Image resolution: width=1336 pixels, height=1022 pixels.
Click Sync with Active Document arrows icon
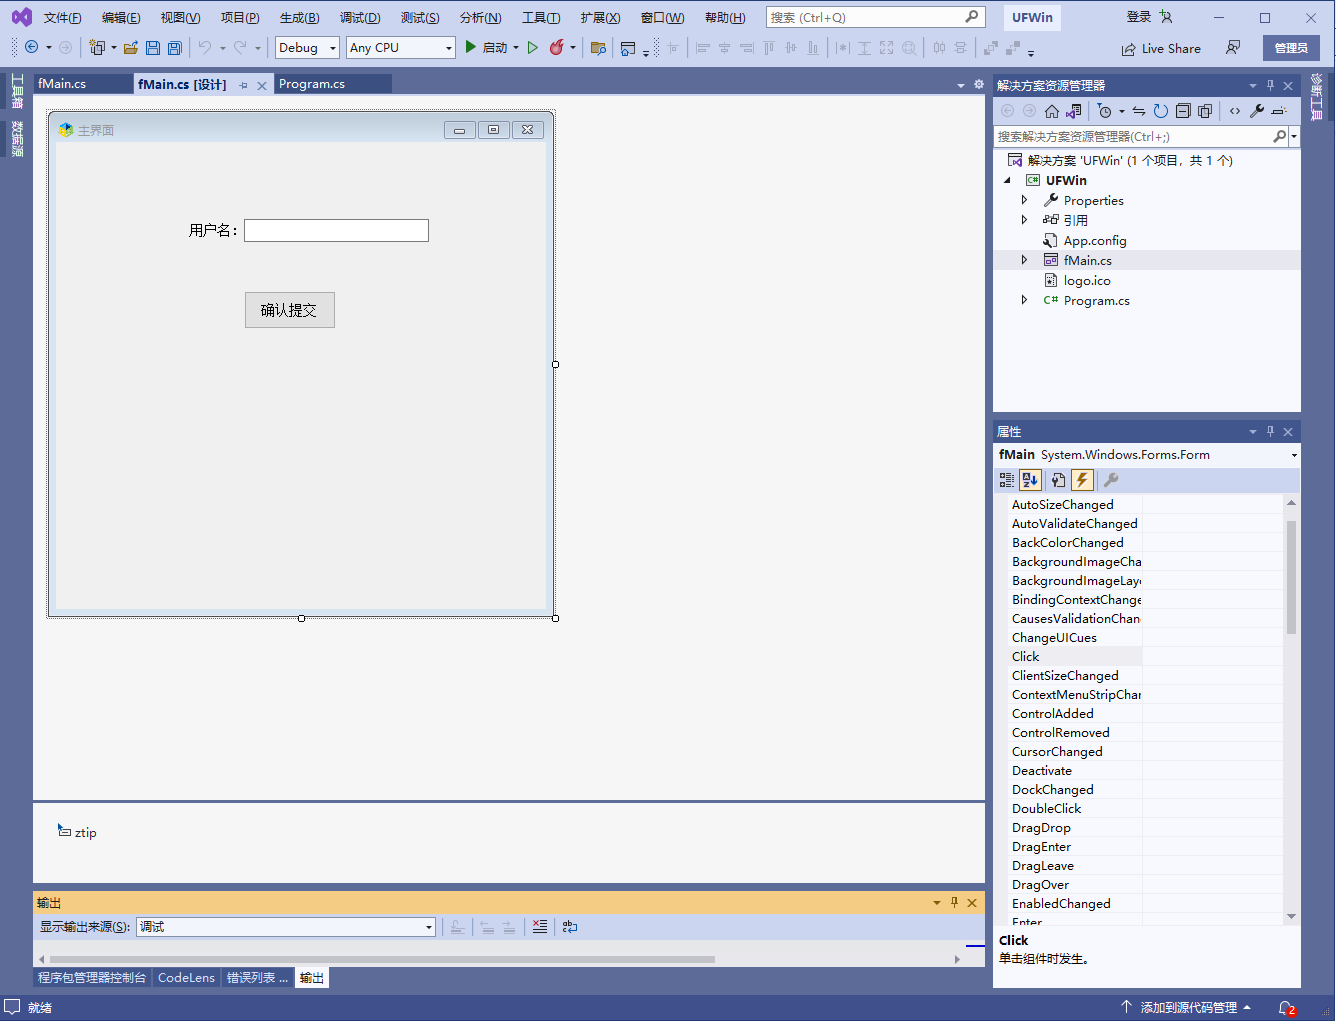(1139, 111)
